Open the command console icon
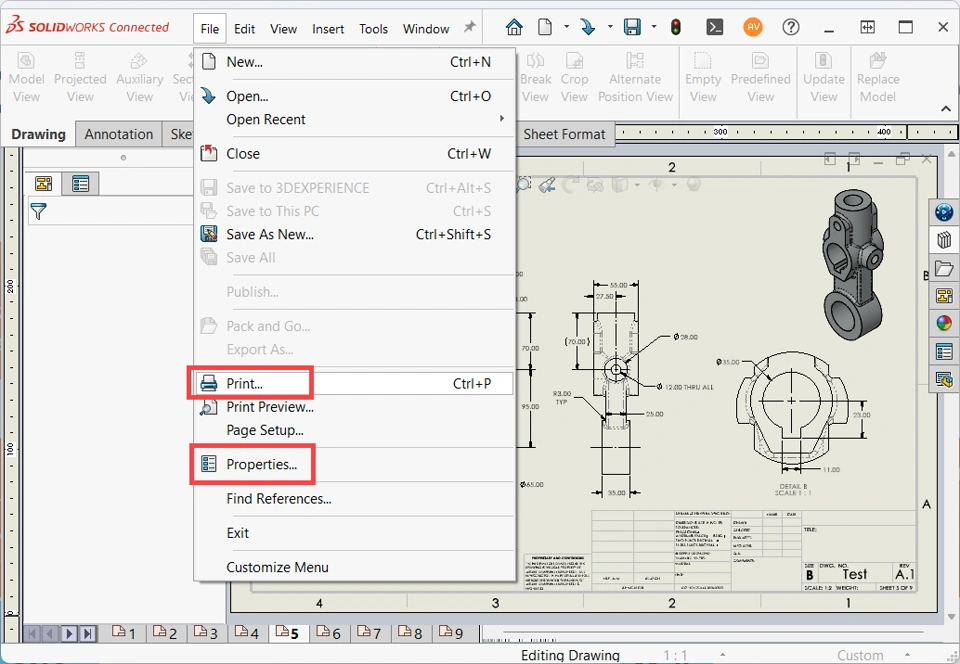 [x=715, y=28]
